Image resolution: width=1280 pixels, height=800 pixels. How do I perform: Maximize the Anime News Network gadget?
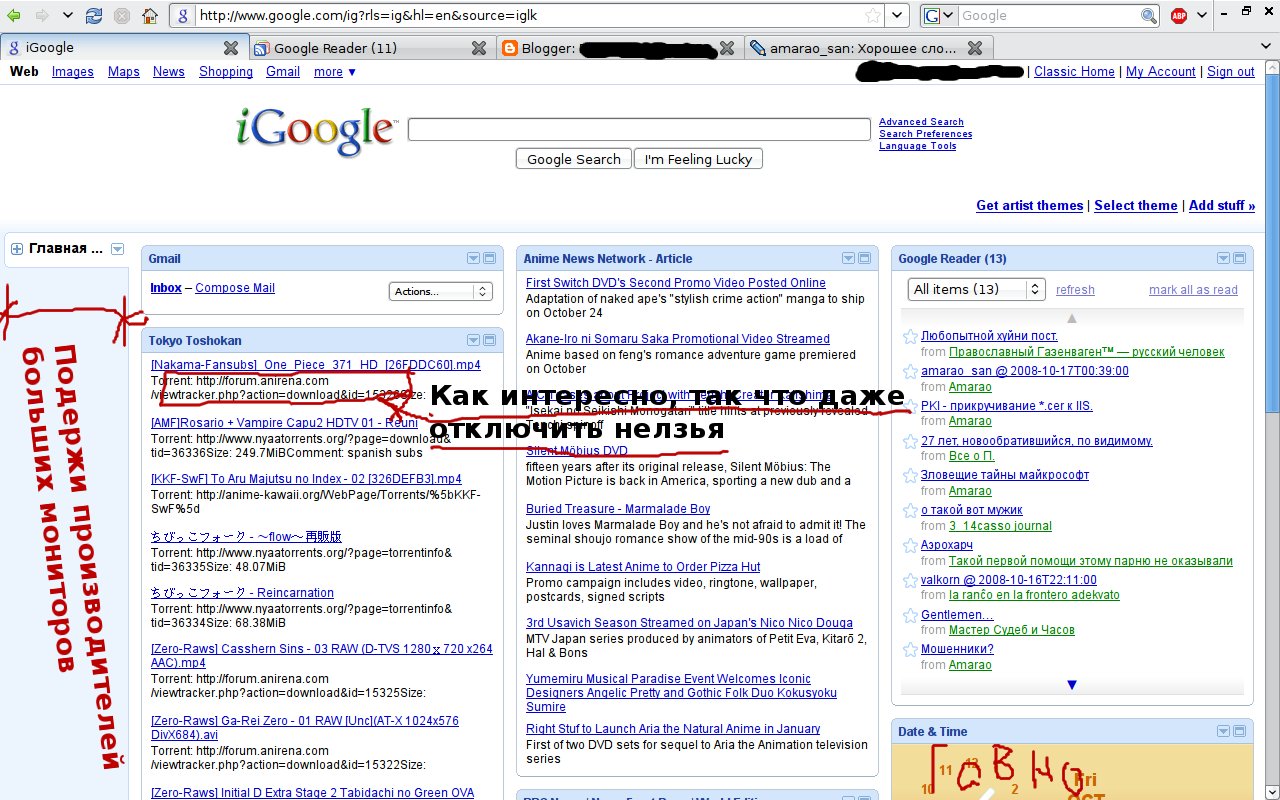(x=865, y=258)
